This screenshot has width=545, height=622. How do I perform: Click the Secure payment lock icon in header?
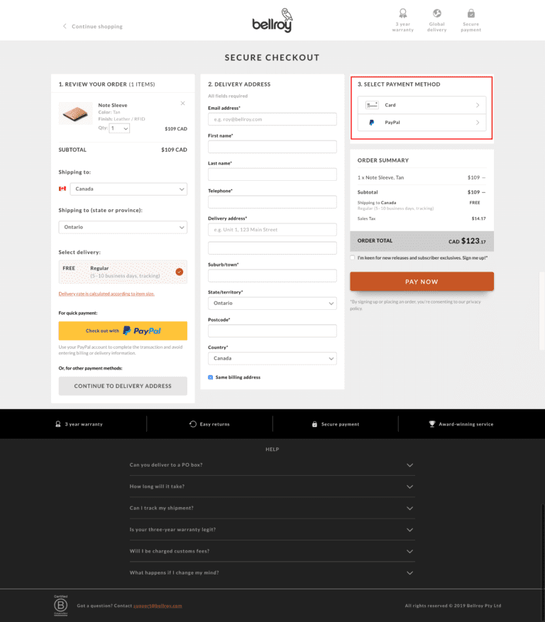click(471, 13)
